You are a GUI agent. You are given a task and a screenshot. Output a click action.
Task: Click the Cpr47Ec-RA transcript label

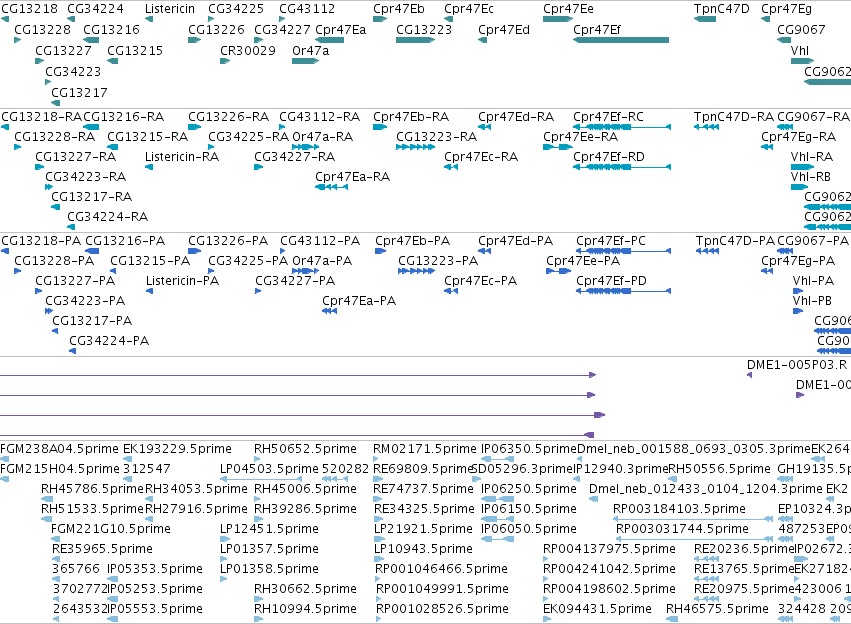pos(481,157)
